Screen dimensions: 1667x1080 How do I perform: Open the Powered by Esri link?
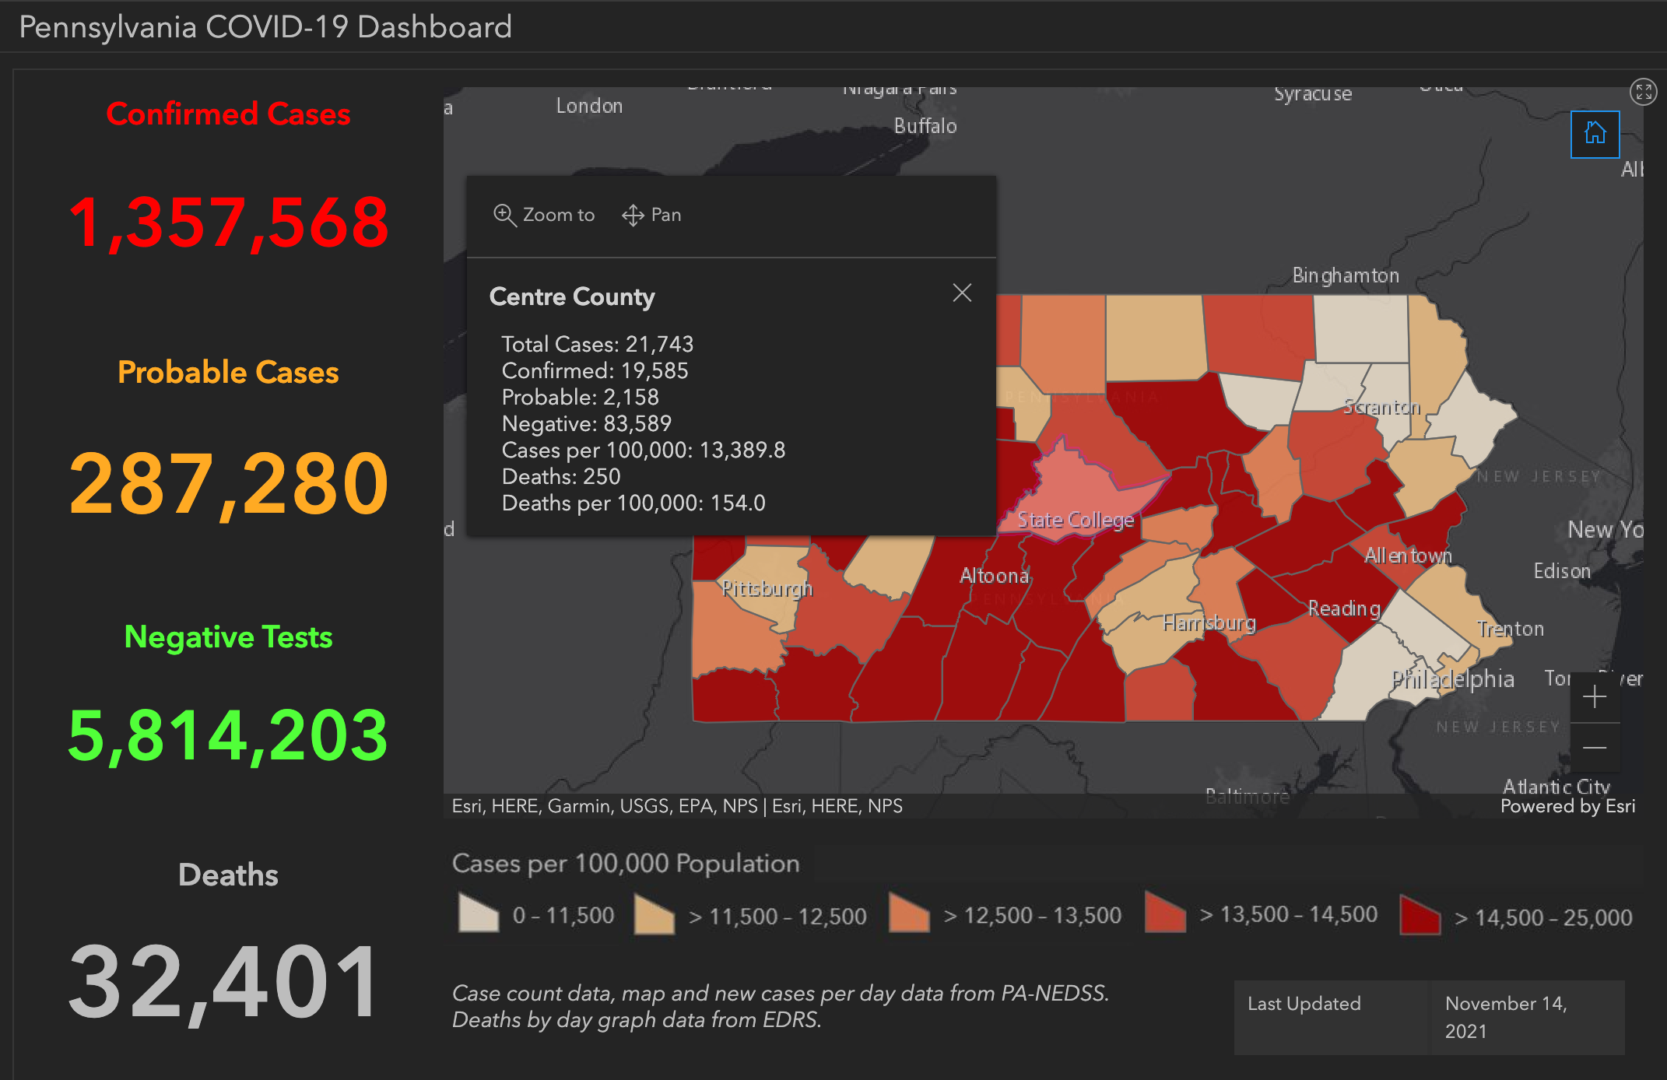coord(1567,806)
